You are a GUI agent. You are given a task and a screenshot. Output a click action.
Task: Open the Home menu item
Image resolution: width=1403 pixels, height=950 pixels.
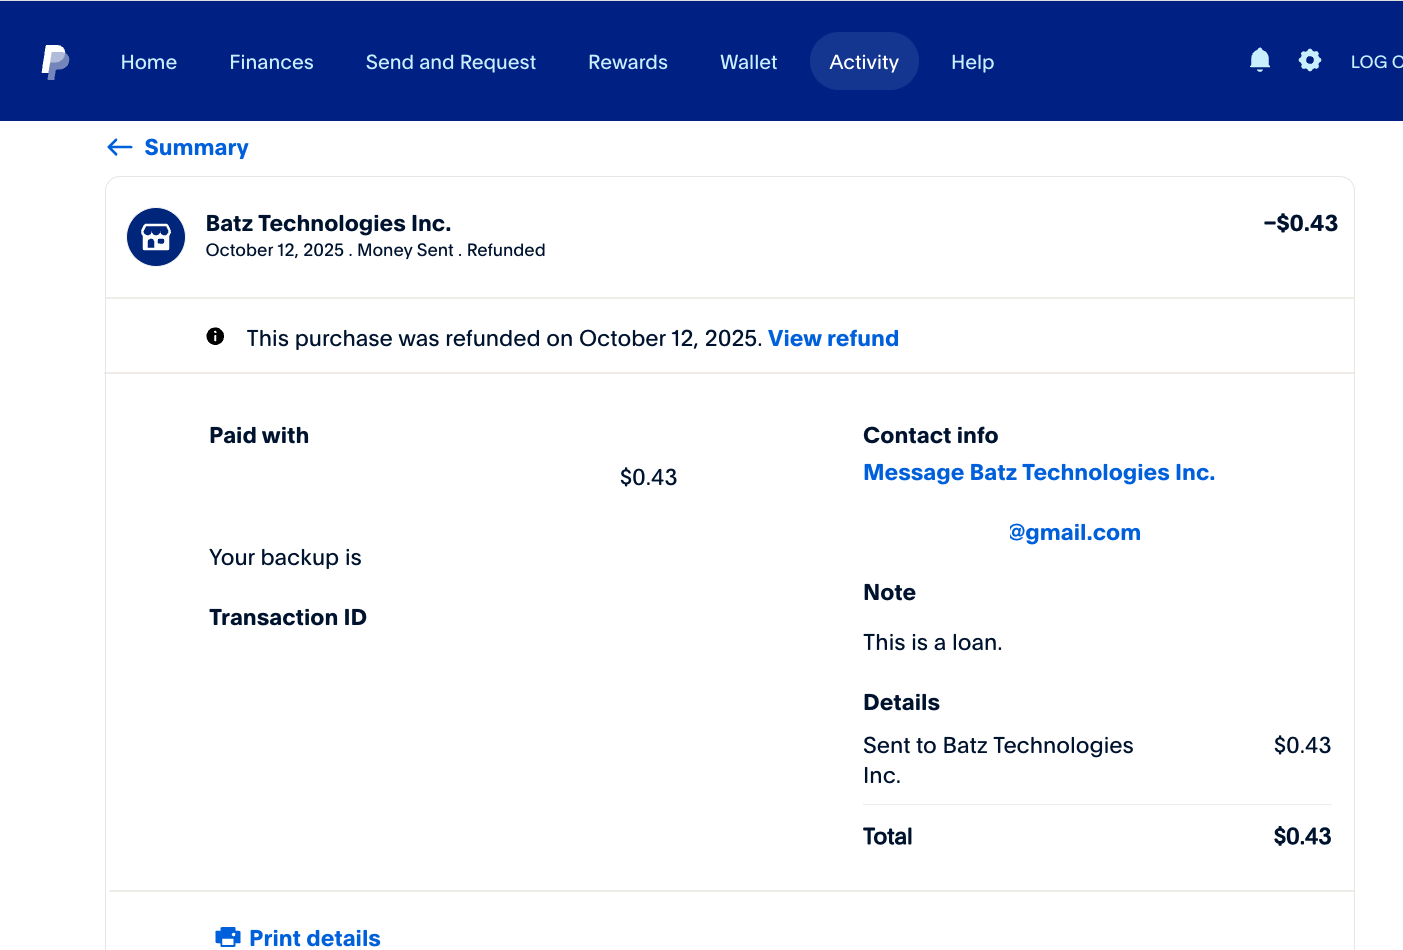(149, 62)
